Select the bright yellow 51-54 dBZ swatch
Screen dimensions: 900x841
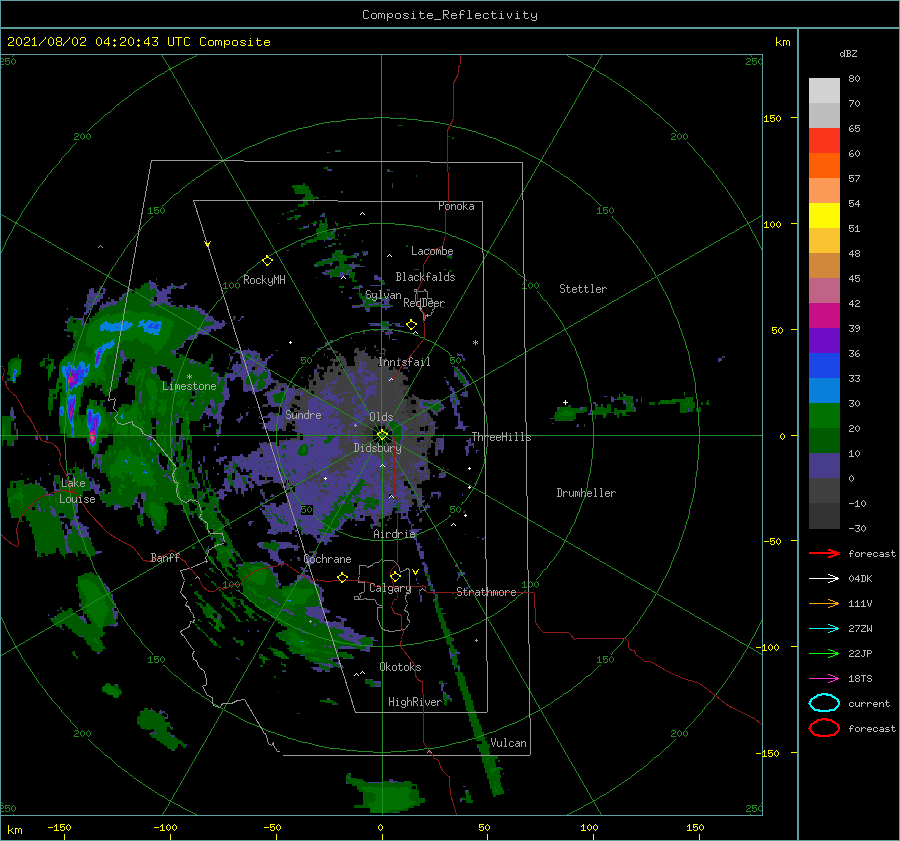(824, 215)
